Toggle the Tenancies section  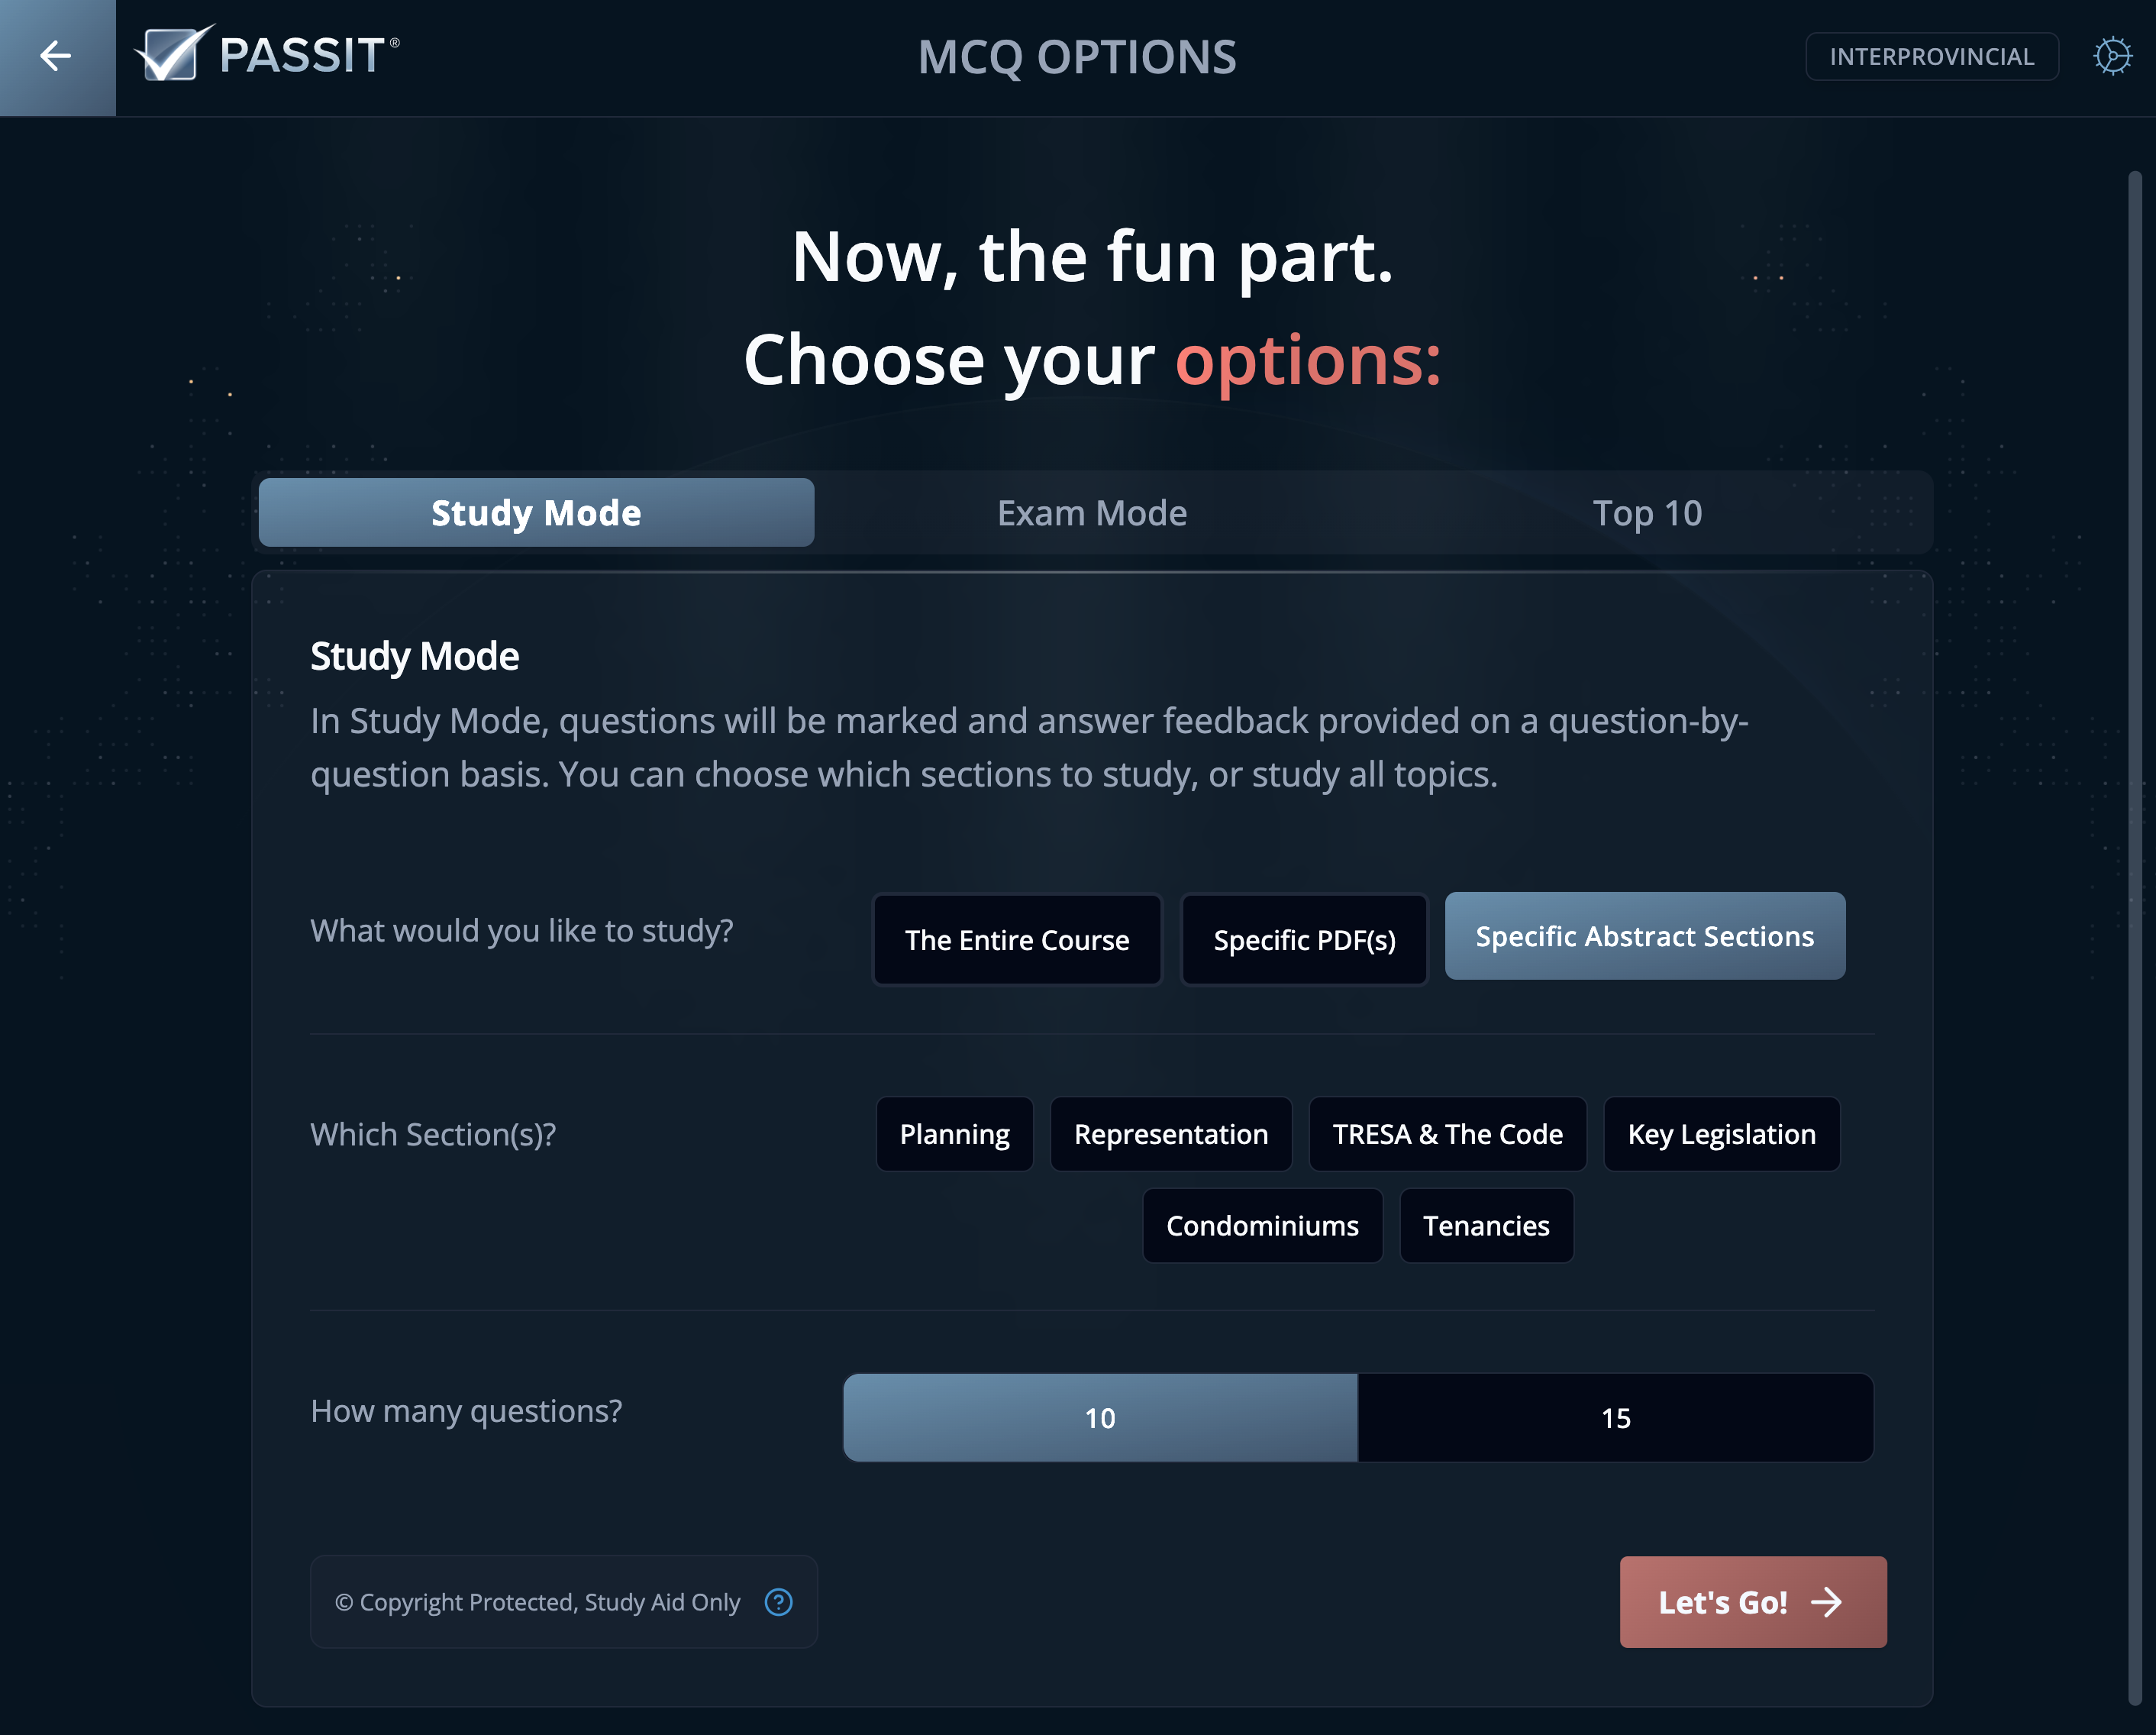click(1486, 1225)
